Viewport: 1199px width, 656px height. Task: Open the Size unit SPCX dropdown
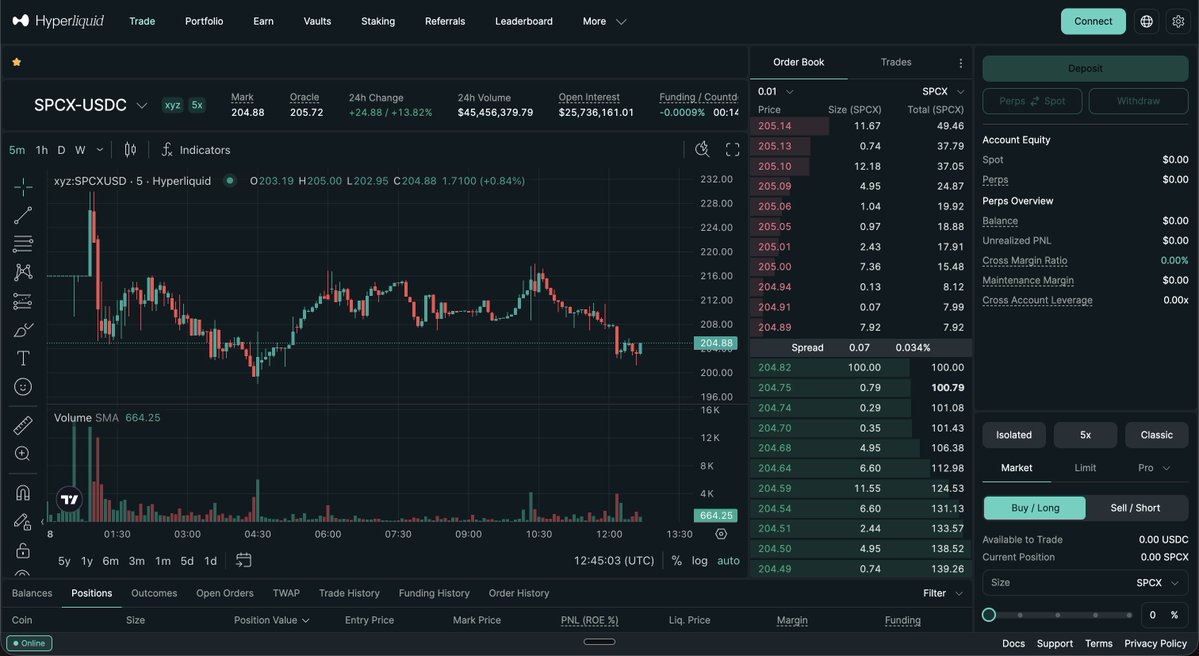(1158, 583)
